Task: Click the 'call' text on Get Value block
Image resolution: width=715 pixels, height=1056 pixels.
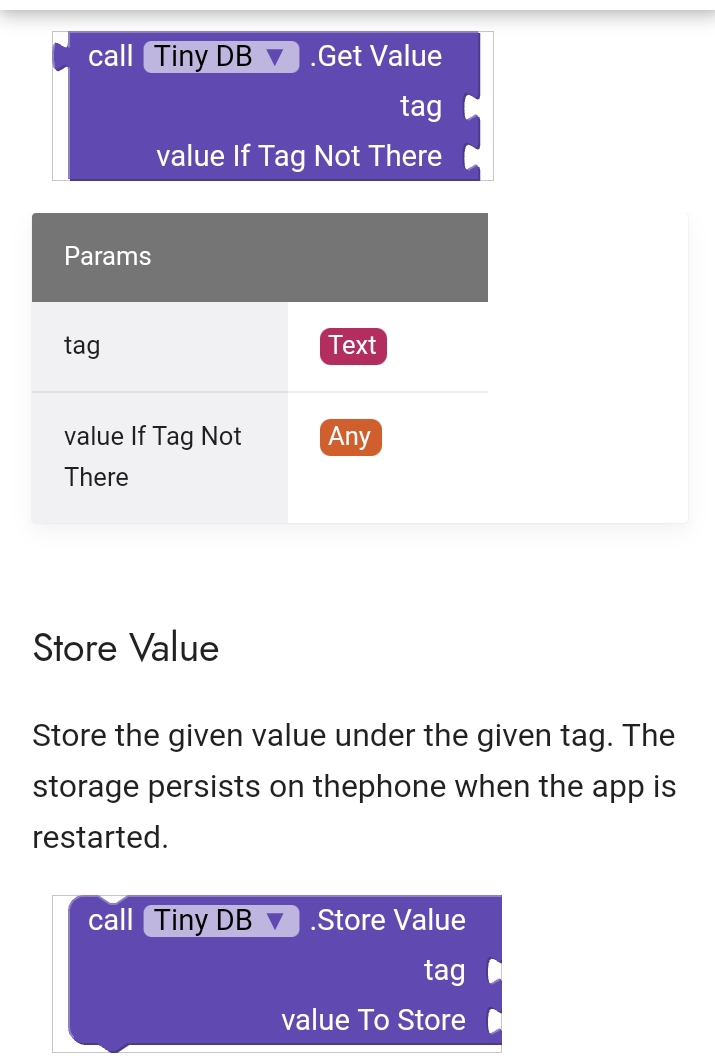Action: 110,57
